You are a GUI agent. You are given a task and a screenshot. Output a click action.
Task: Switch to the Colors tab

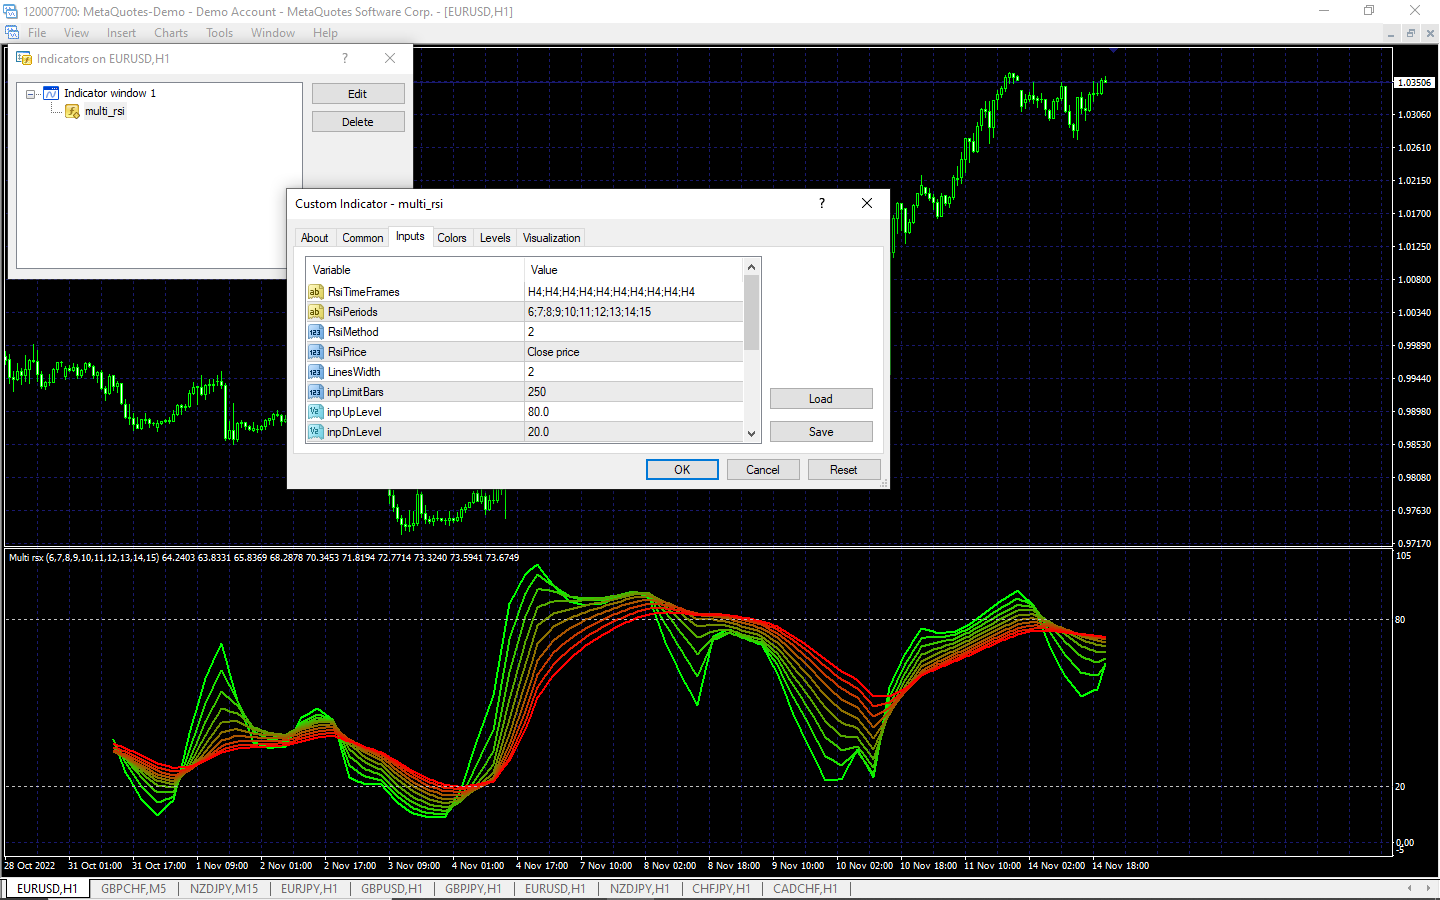[451, 238]
